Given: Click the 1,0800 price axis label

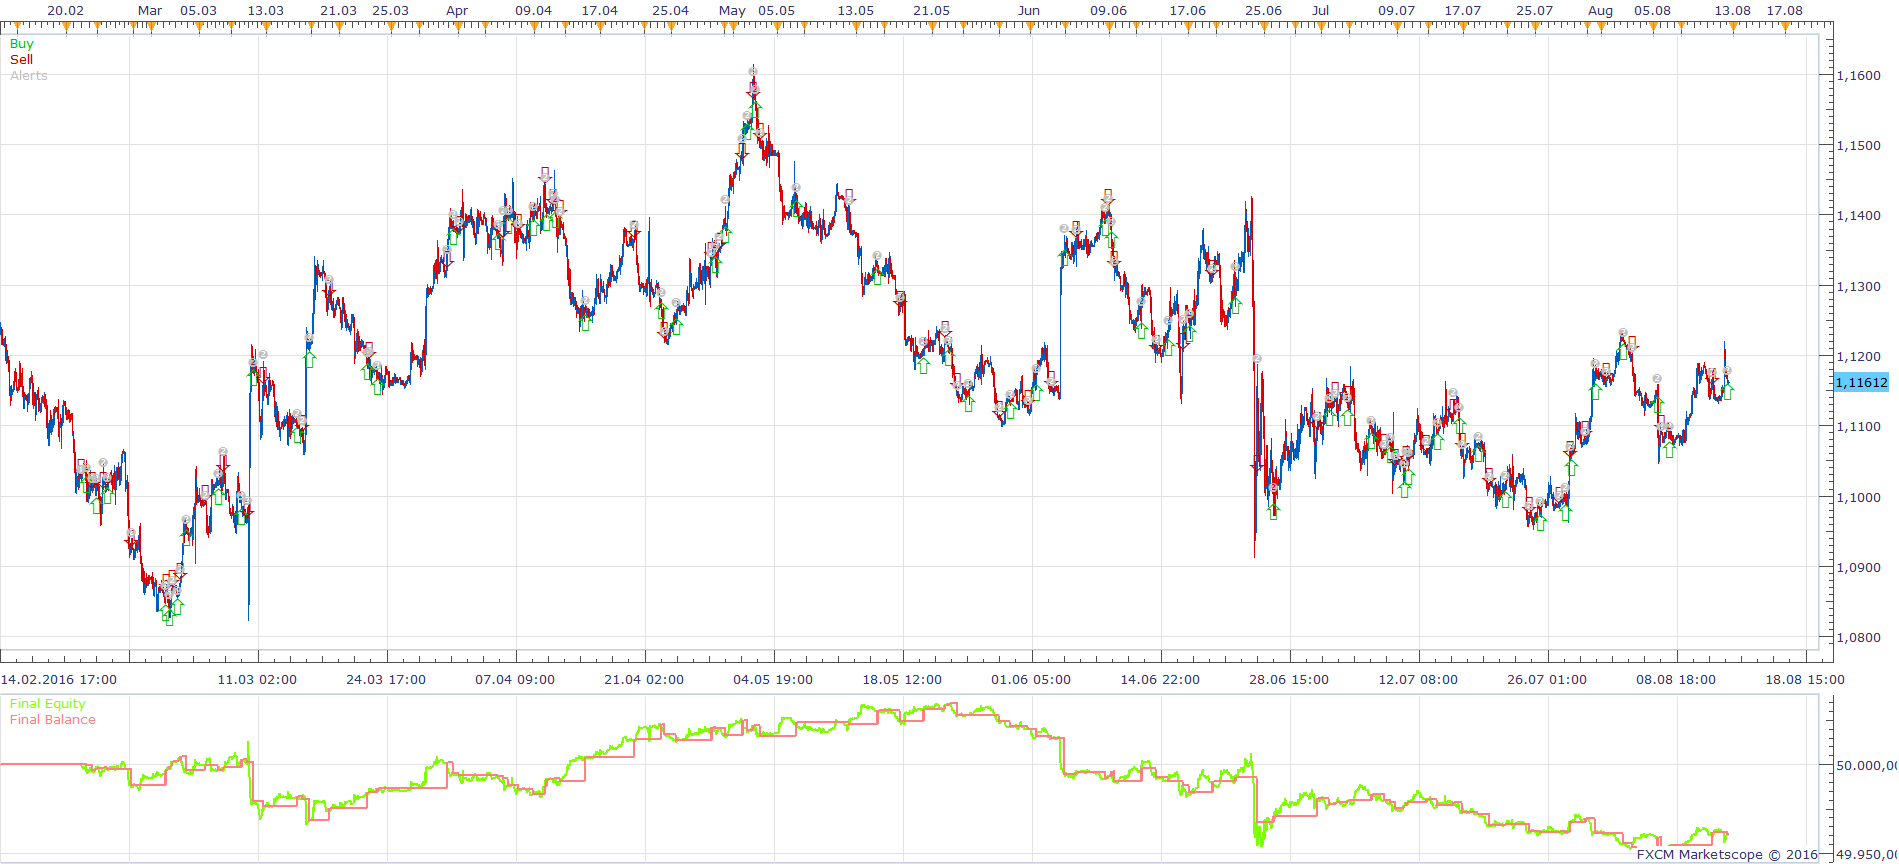Looking at the screenshot, I should 1859,638.
